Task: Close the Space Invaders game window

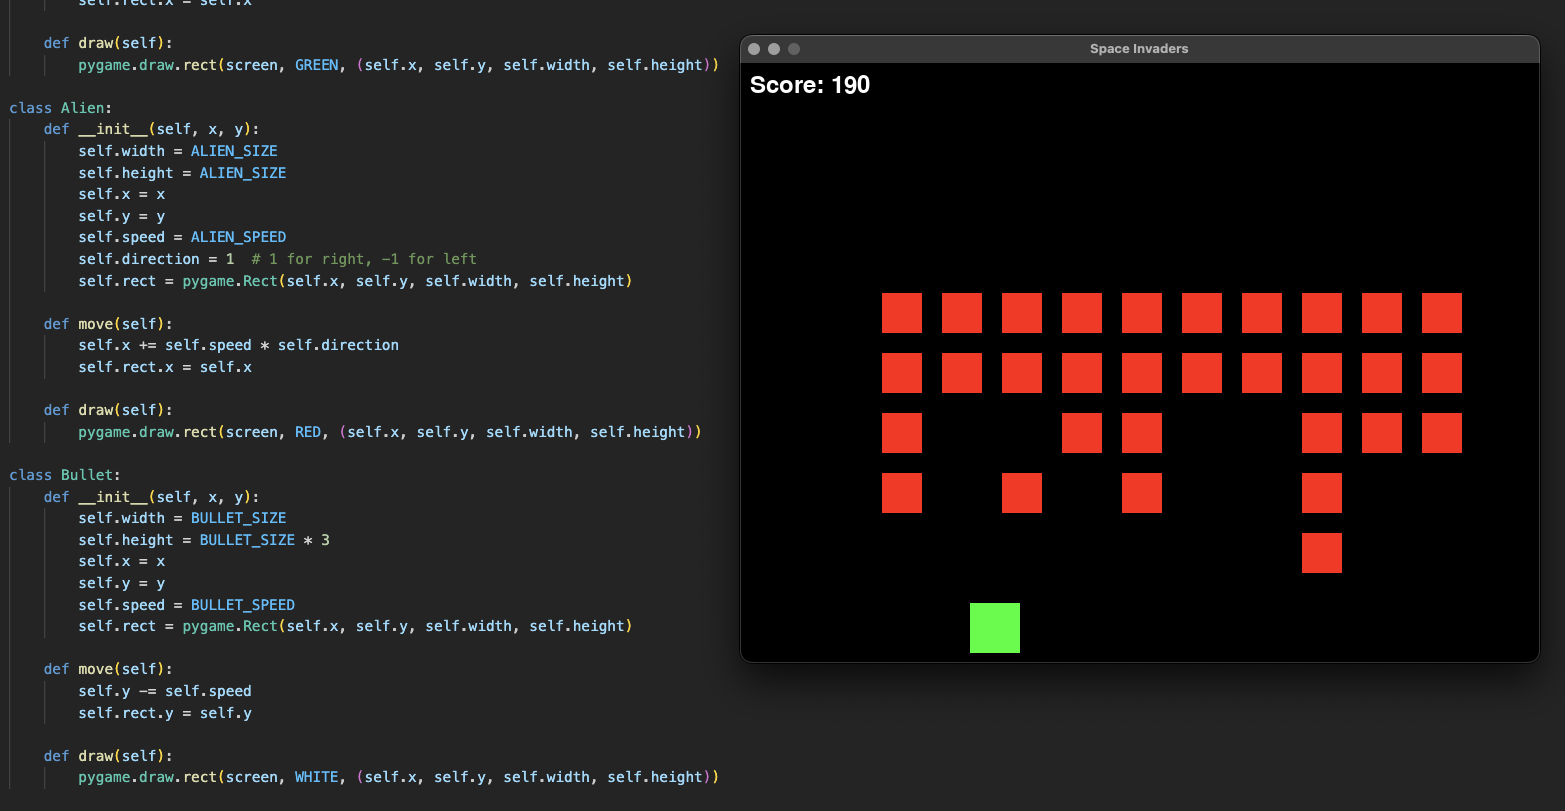Action: point(754,49)
